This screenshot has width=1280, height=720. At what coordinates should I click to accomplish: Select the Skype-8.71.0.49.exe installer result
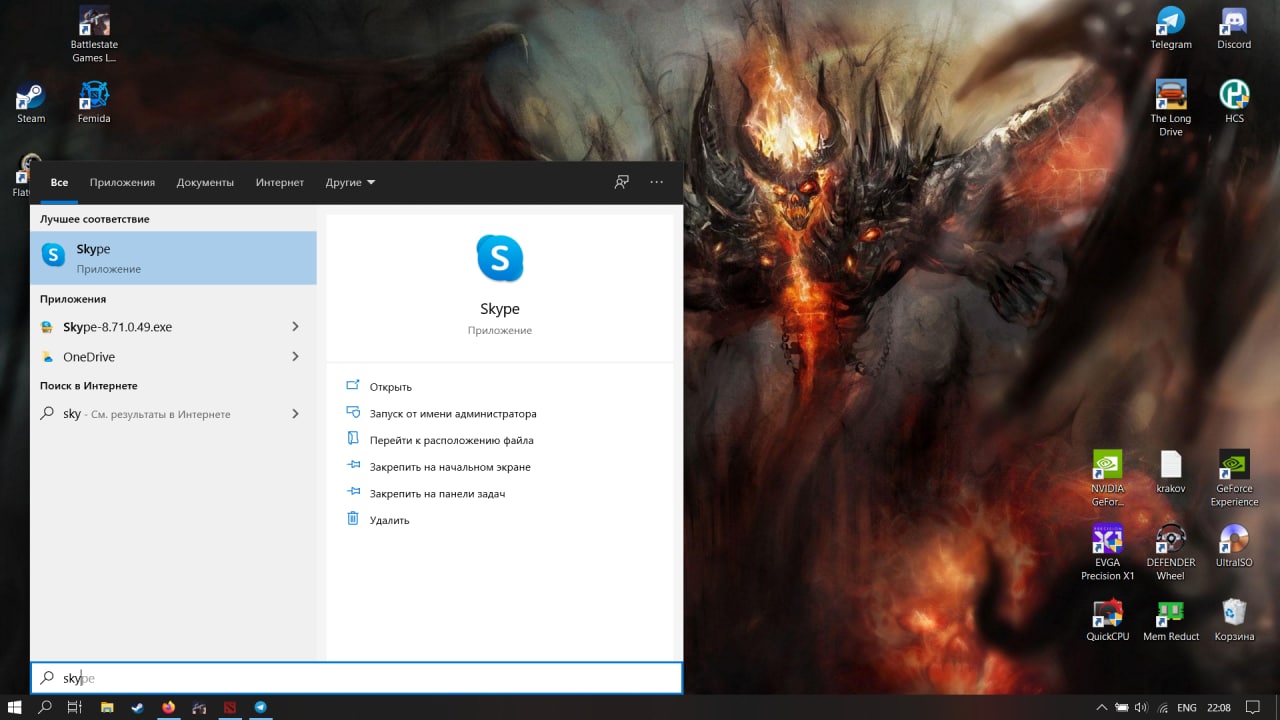(x=160, y=327)
